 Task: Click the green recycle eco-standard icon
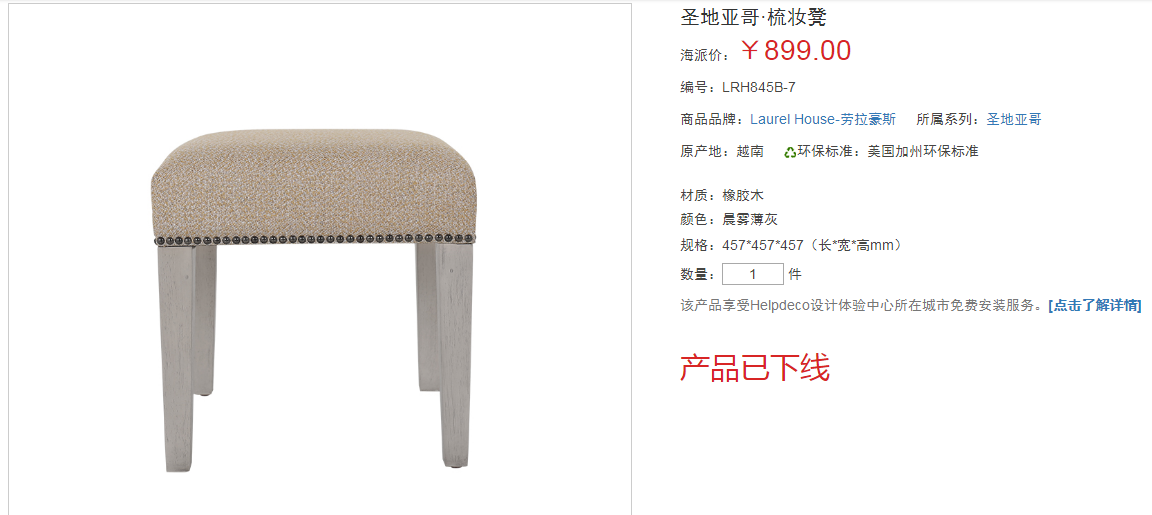(x=790, y=152)
